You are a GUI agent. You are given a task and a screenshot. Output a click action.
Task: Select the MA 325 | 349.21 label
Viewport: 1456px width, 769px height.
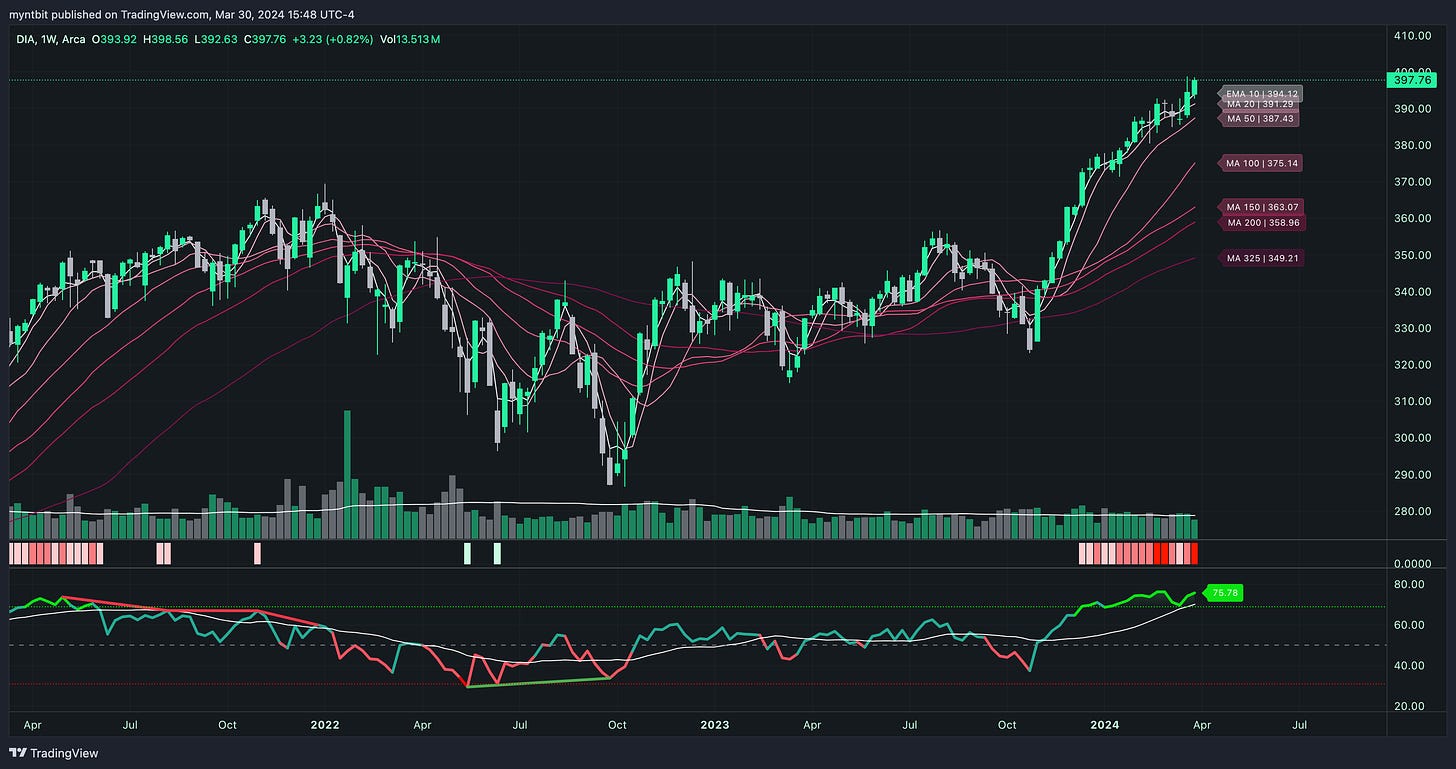(1261, 258)
